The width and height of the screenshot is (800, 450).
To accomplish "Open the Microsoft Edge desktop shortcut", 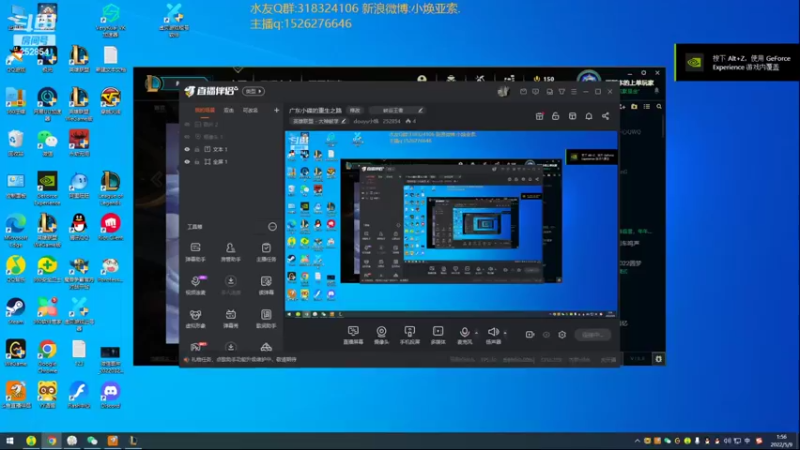I will (15, 231).
